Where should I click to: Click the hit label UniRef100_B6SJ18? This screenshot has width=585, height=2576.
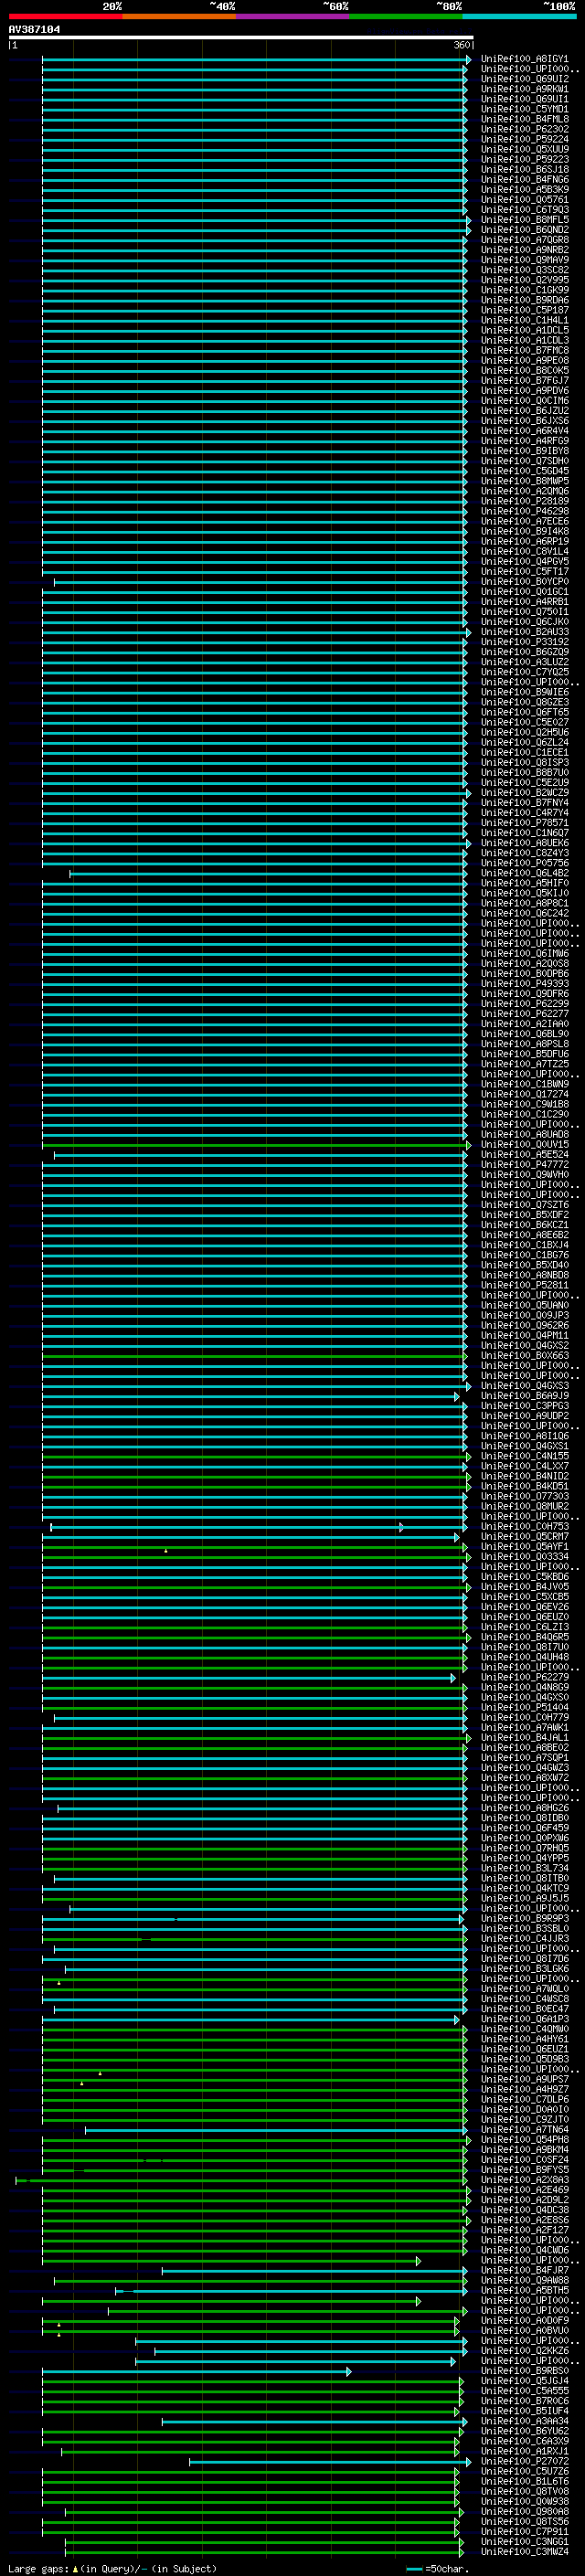coord(525,169)
